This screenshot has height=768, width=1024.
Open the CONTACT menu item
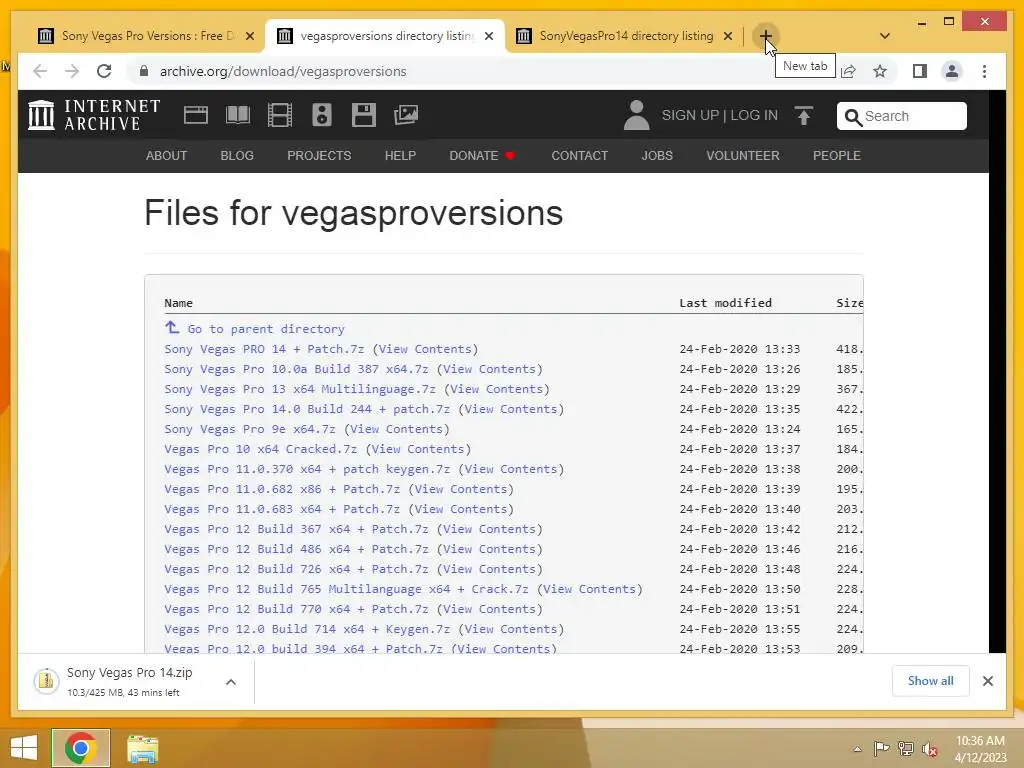(579, 155)
